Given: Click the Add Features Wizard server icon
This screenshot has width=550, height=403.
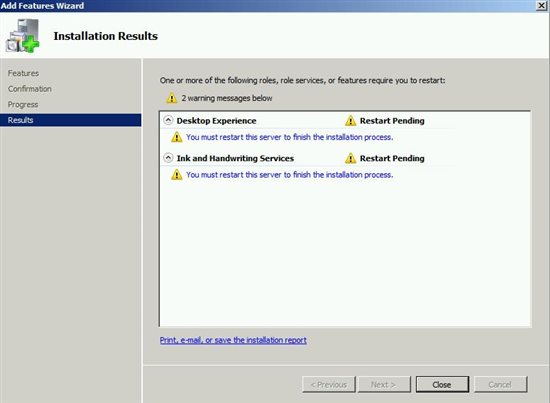Looking at the screenshot, I should (22, 36).
